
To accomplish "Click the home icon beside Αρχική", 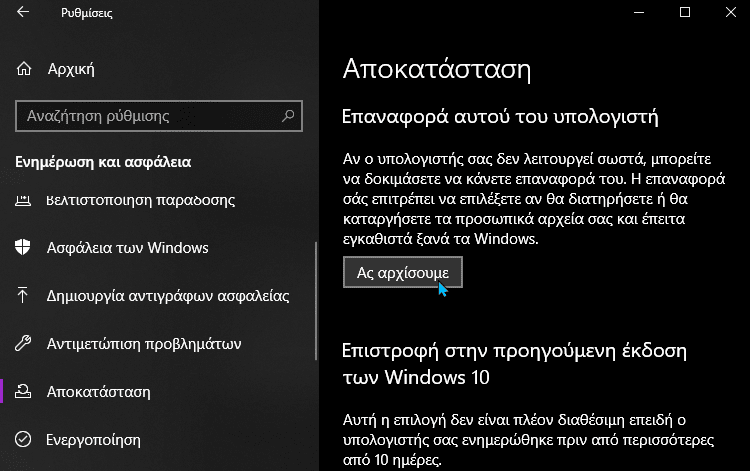I will [24, 69].
